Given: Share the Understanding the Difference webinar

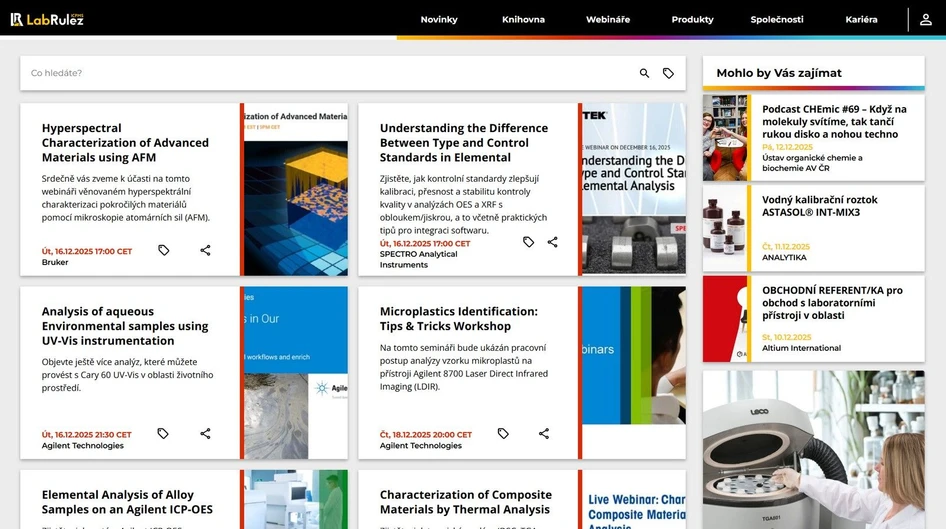Looking at the screenshot, I should coord(553,242).
